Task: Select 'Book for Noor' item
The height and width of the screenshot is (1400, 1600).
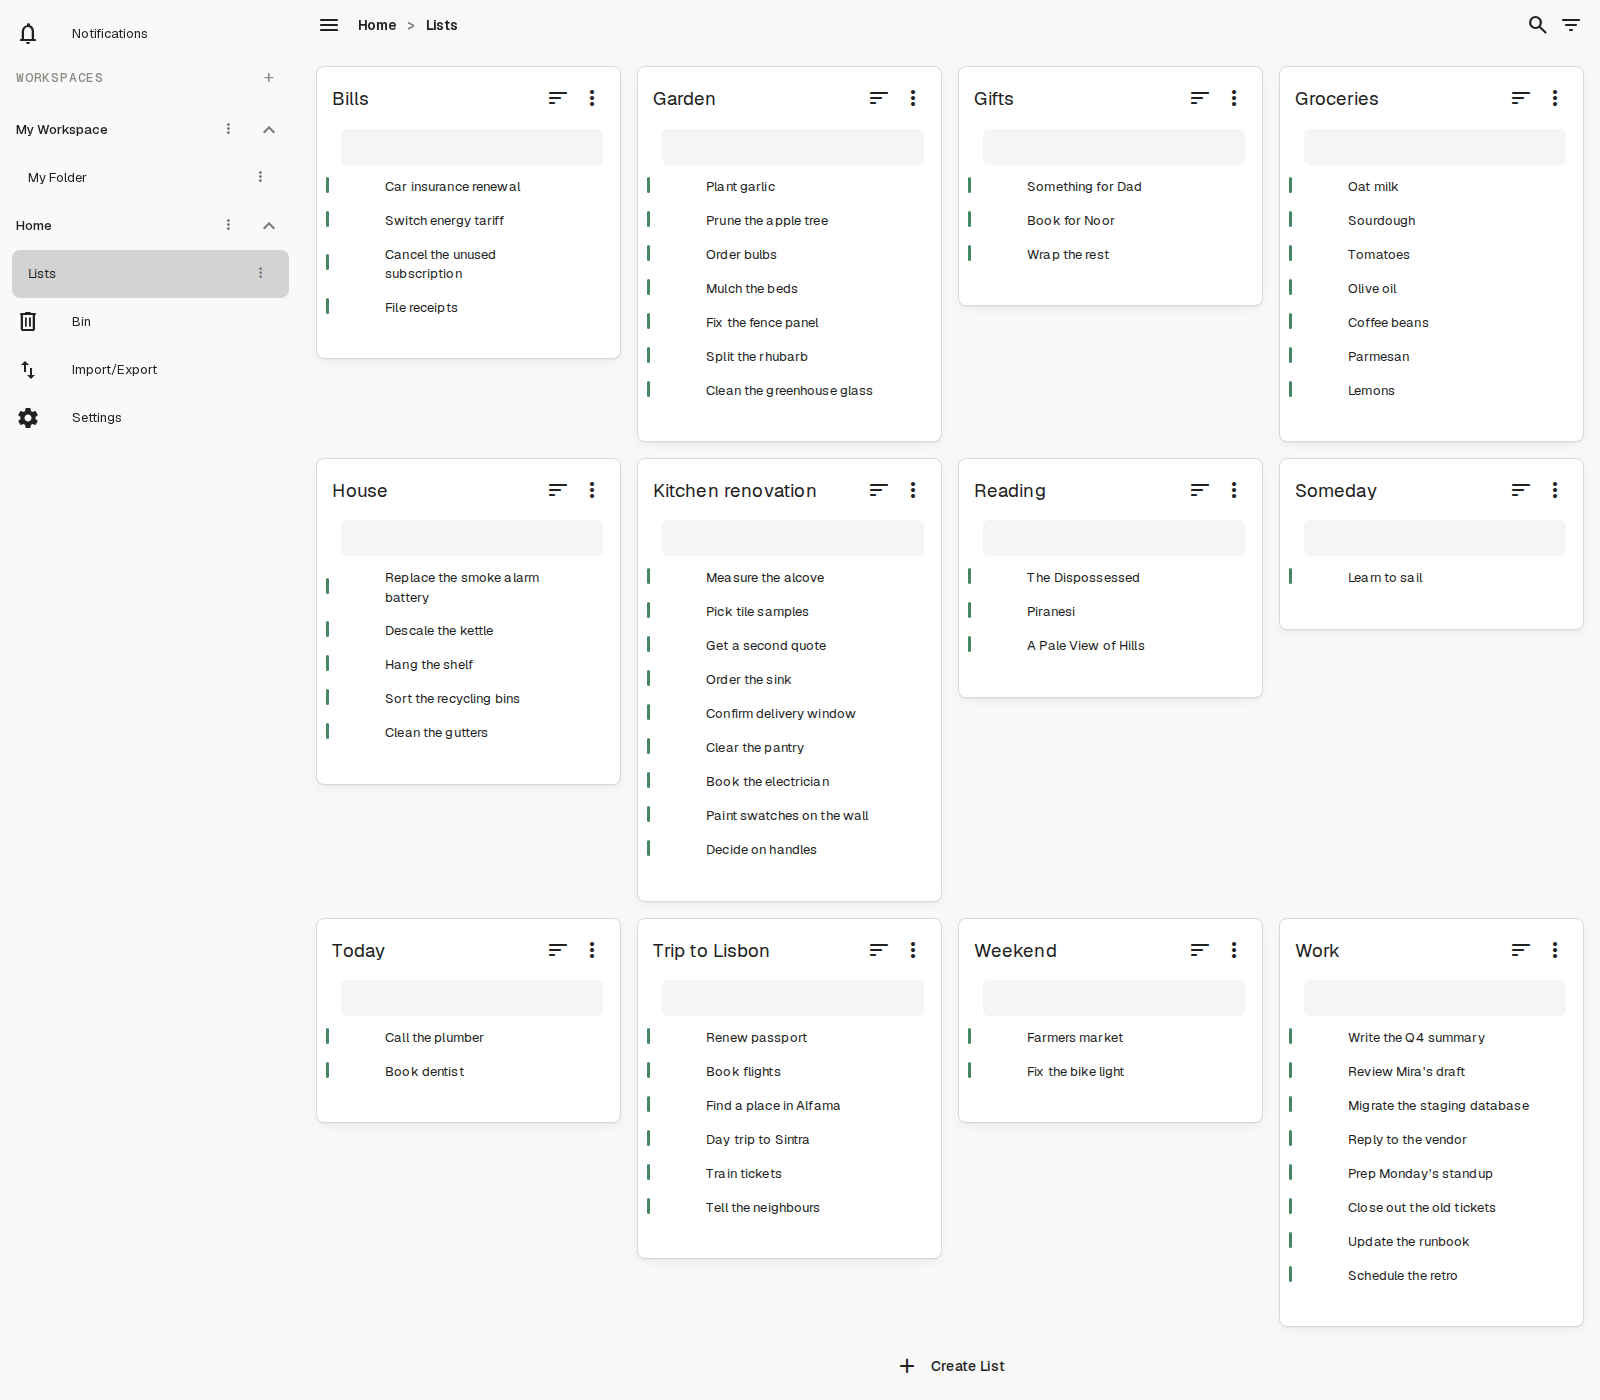Action: (x=1070, y=221)
